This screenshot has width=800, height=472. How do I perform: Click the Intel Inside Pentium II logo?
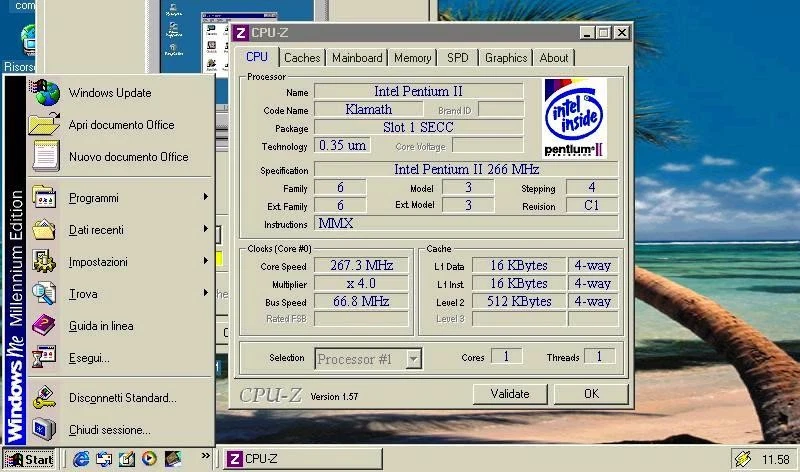(574, 118)
